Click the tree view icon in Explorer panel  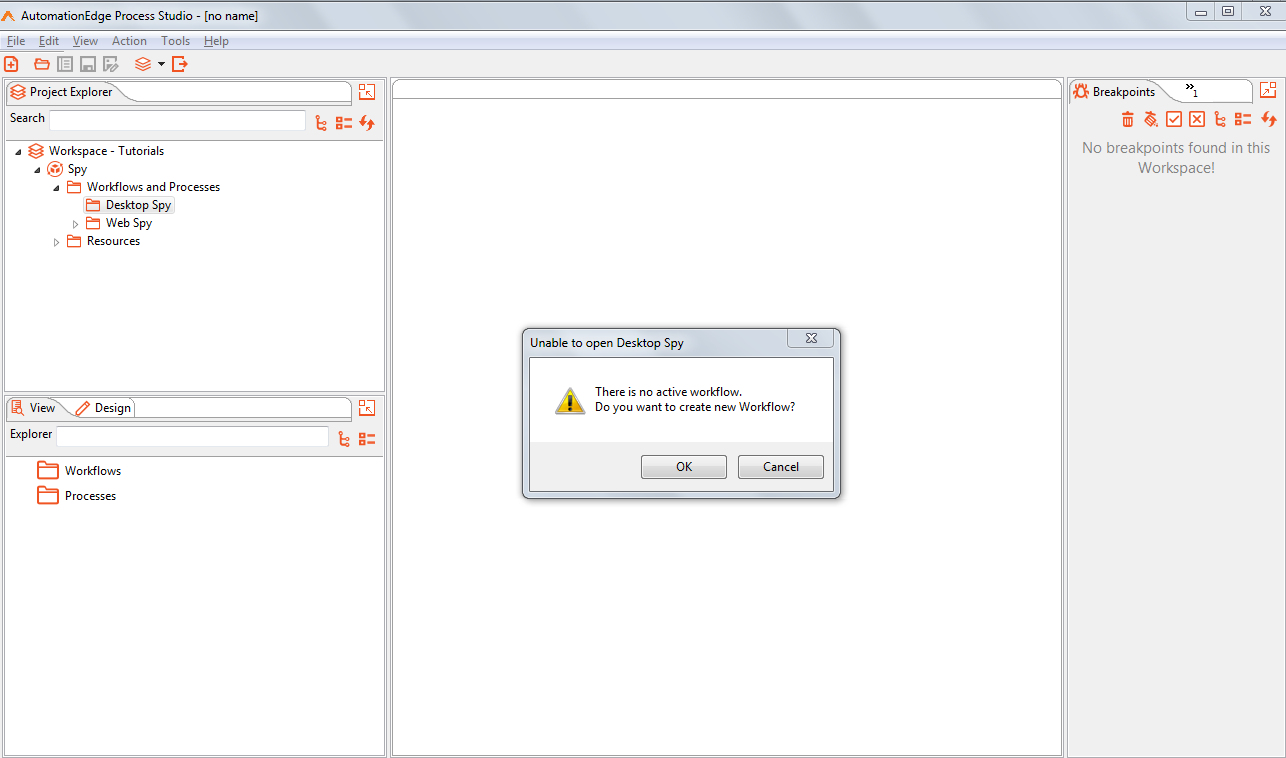(344, 439)
